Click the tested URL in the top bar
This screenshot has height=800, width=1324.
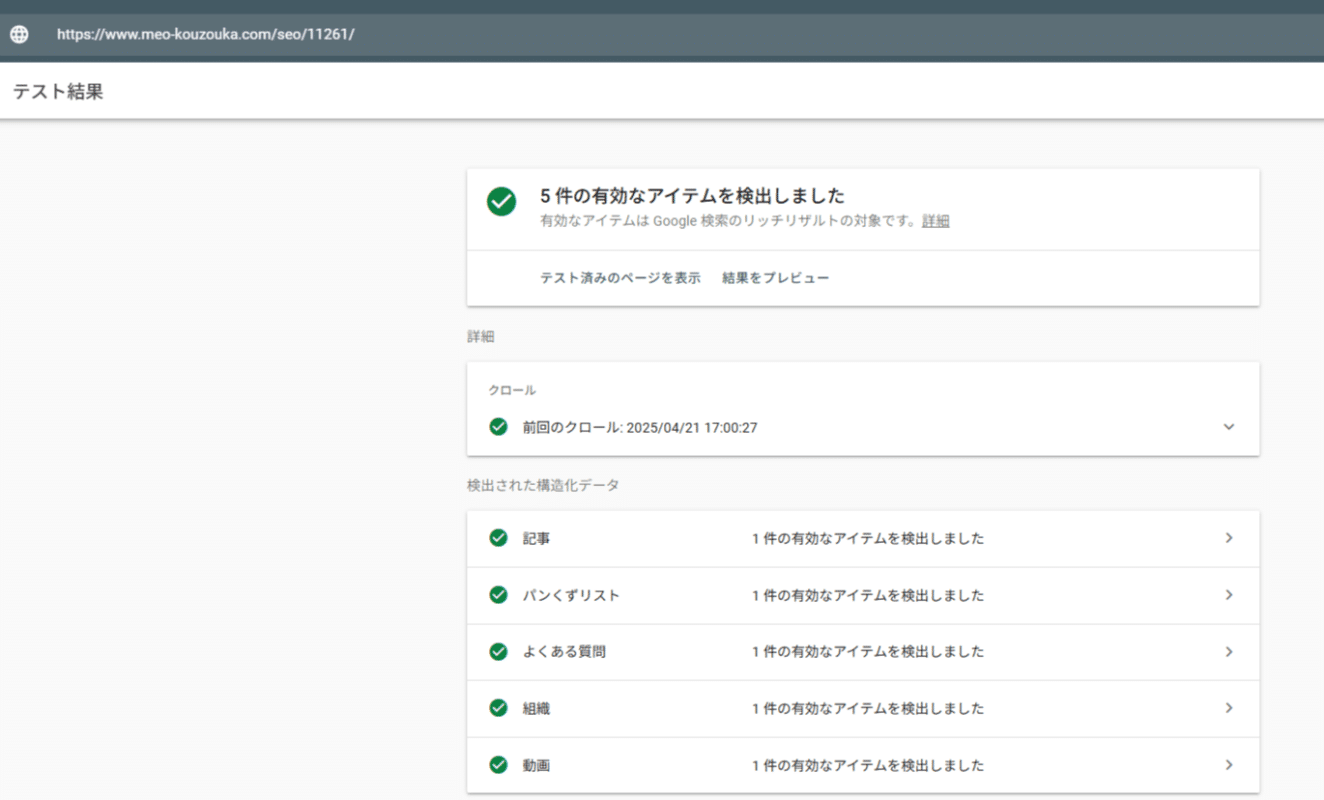[206, 34]
